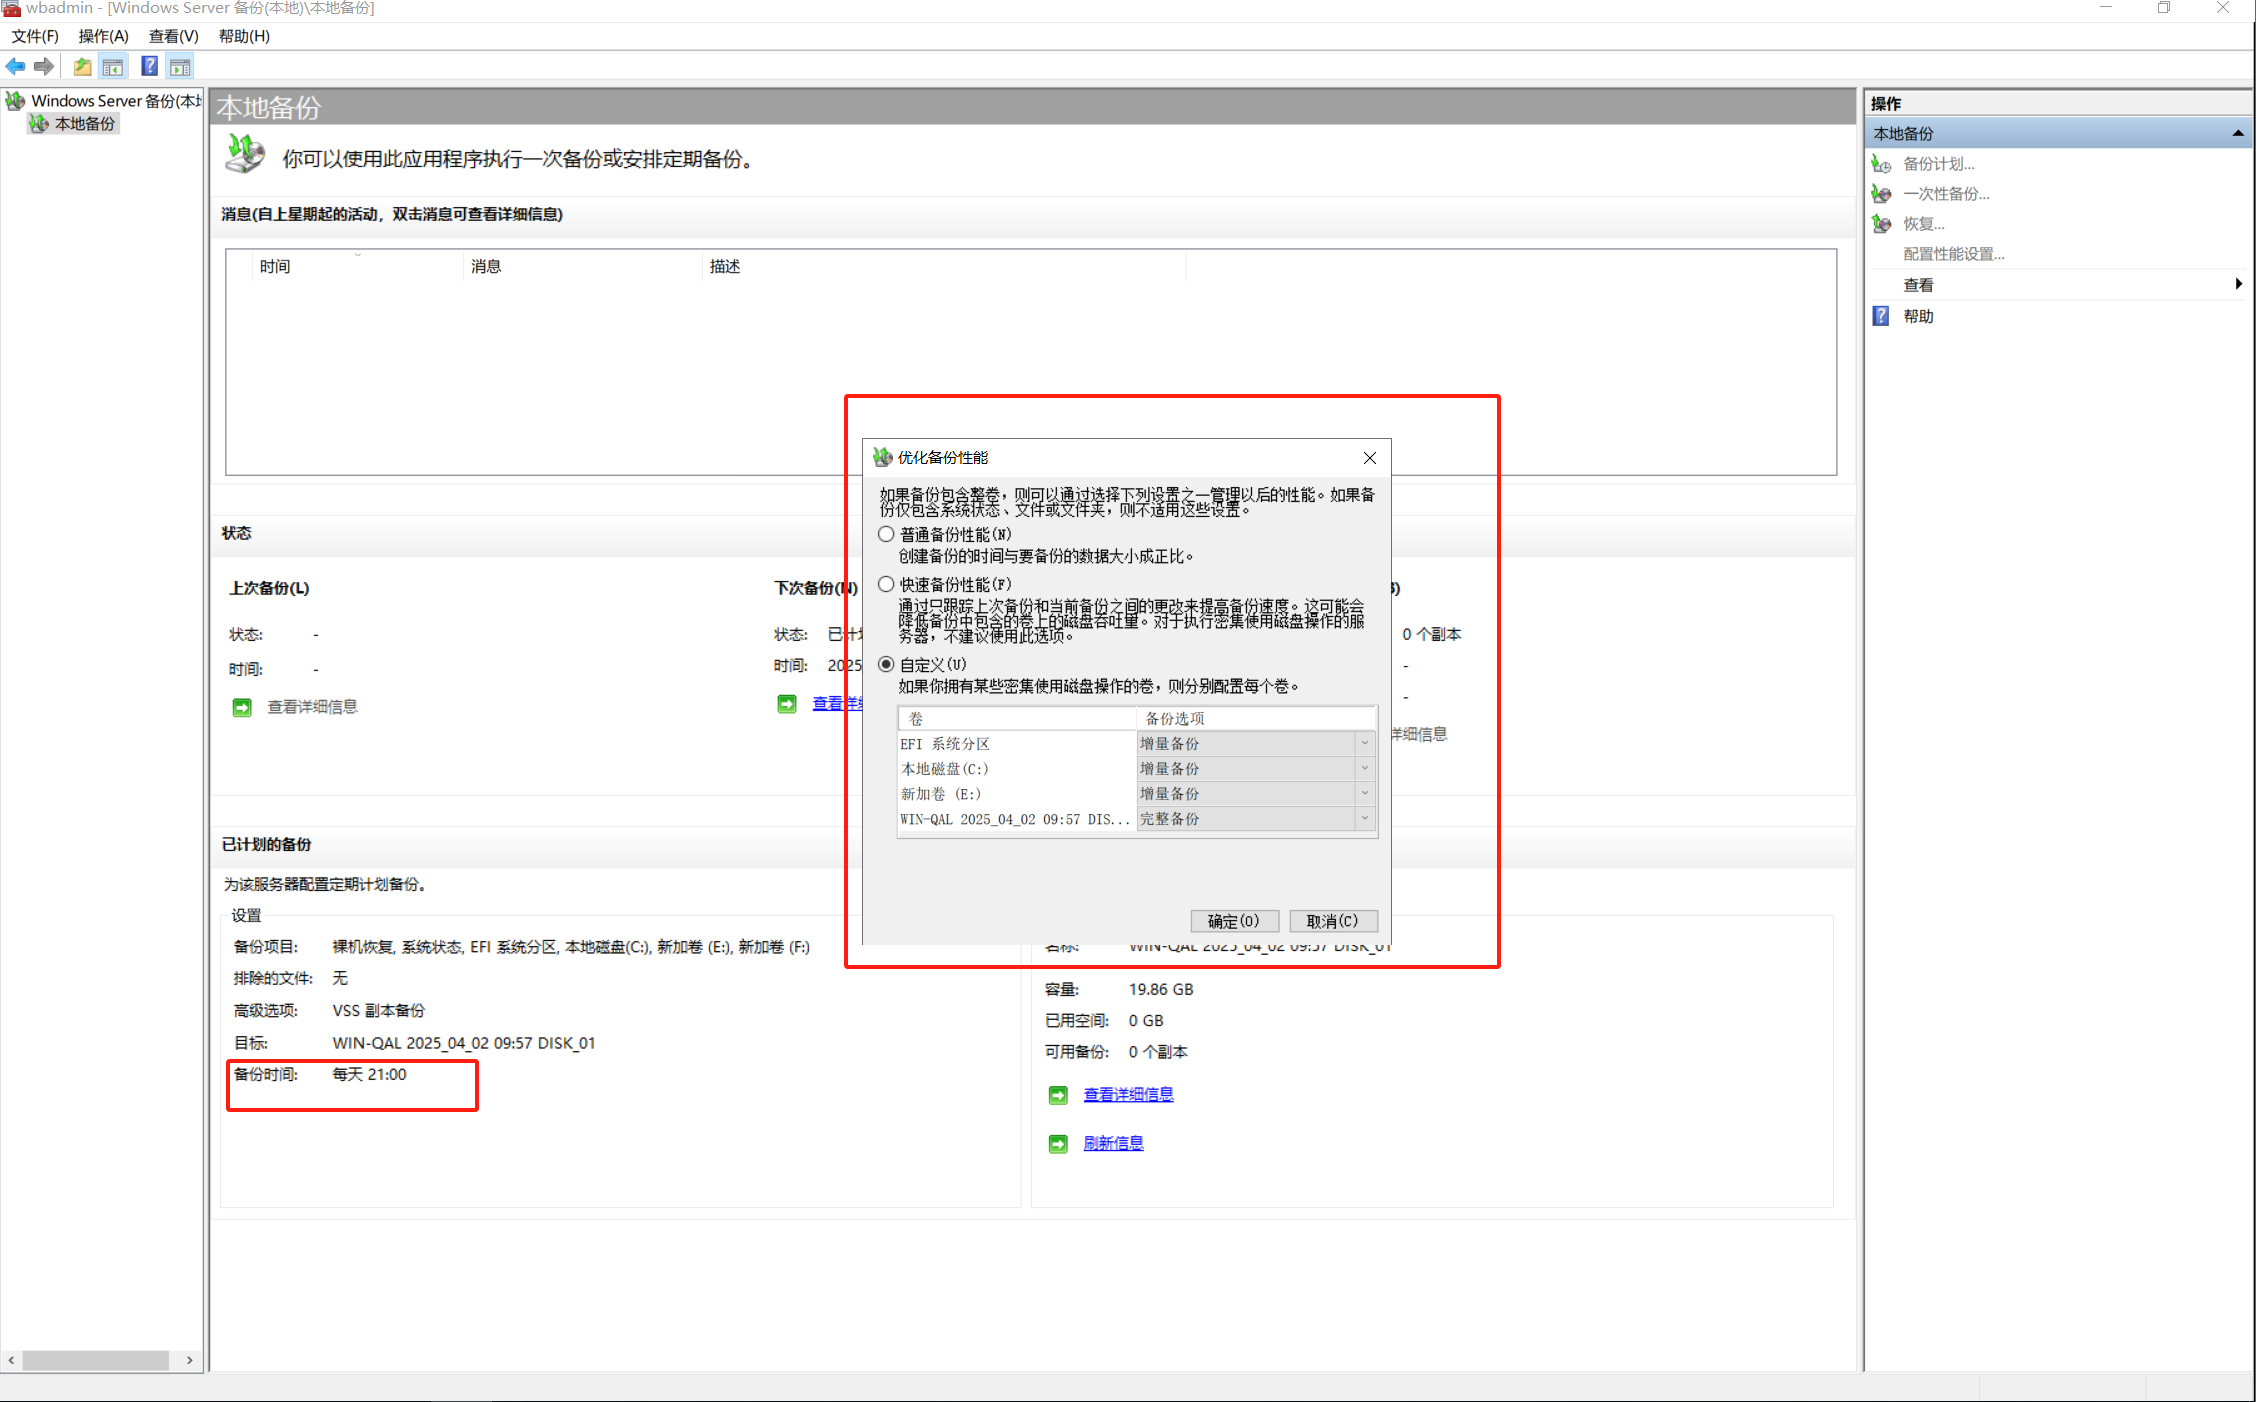Open the 查看(V) menu

pyautogui.click(x=173, y=36)
